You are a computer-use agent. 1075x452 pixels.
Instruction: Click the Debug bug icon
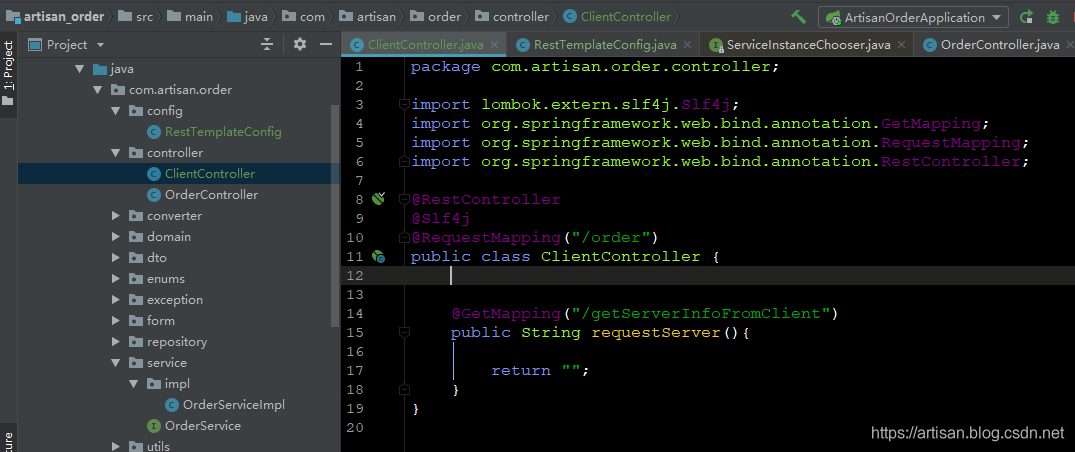(x=1052, y=17)
